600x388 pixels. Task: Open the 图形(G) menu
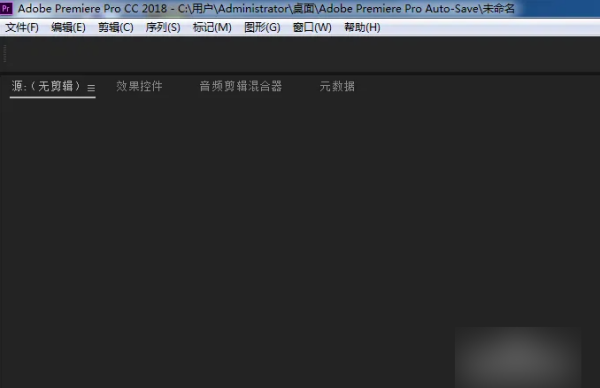(x=262, y=27)
